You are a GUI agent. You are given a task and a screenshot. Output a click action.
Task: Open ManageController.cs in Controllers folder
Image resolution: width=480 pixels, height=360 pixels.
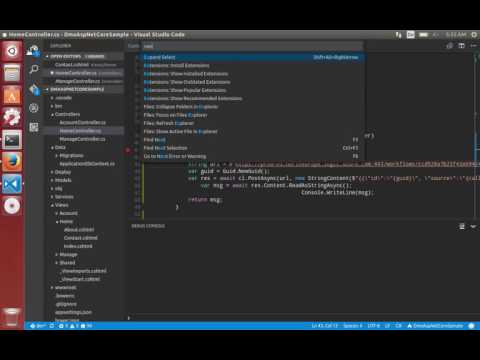click(82, 139)
